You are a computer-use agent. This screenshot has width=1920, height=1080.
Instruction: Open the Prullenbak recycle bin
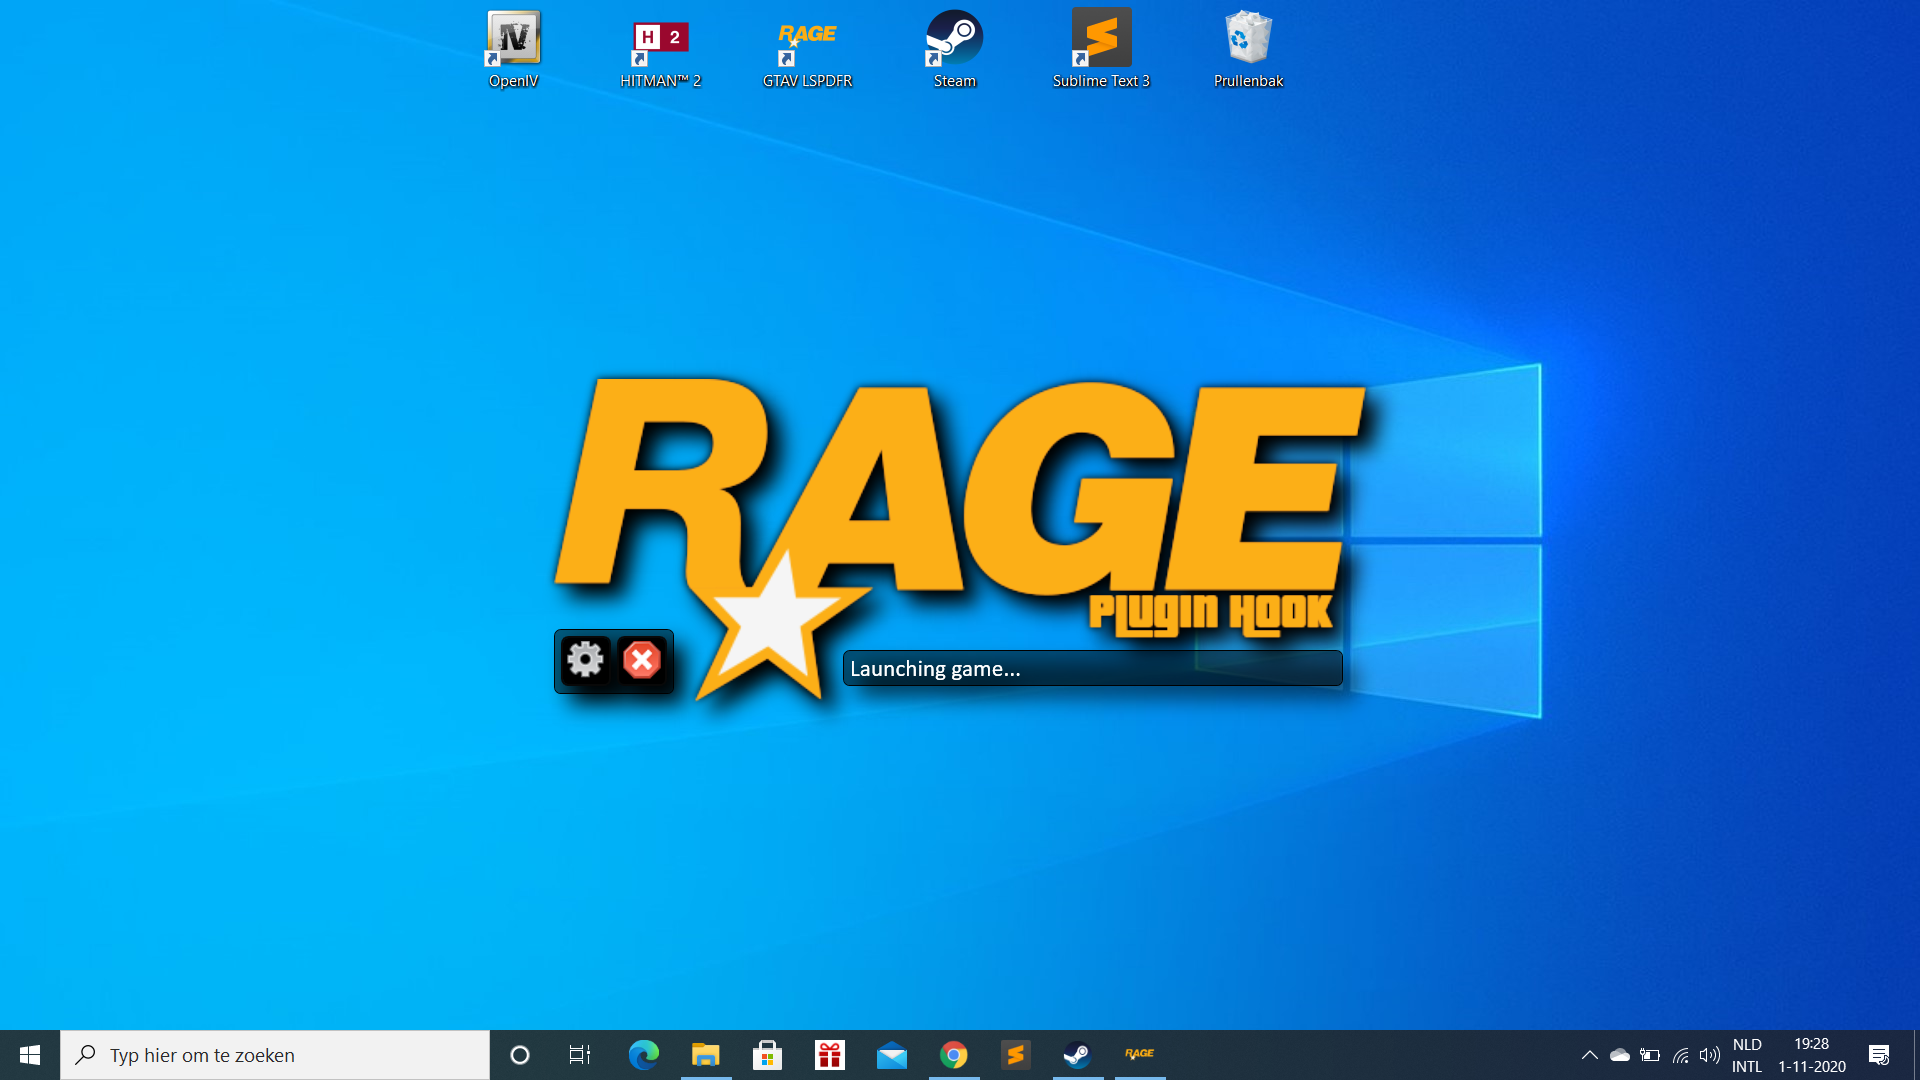coord(1248,50)
